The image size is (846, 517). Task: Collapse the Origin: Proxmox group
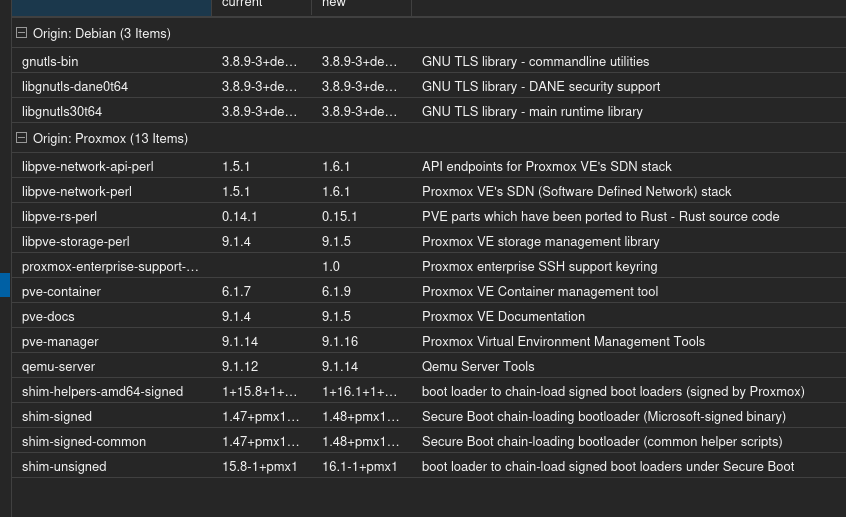click(x=22, y=138)
